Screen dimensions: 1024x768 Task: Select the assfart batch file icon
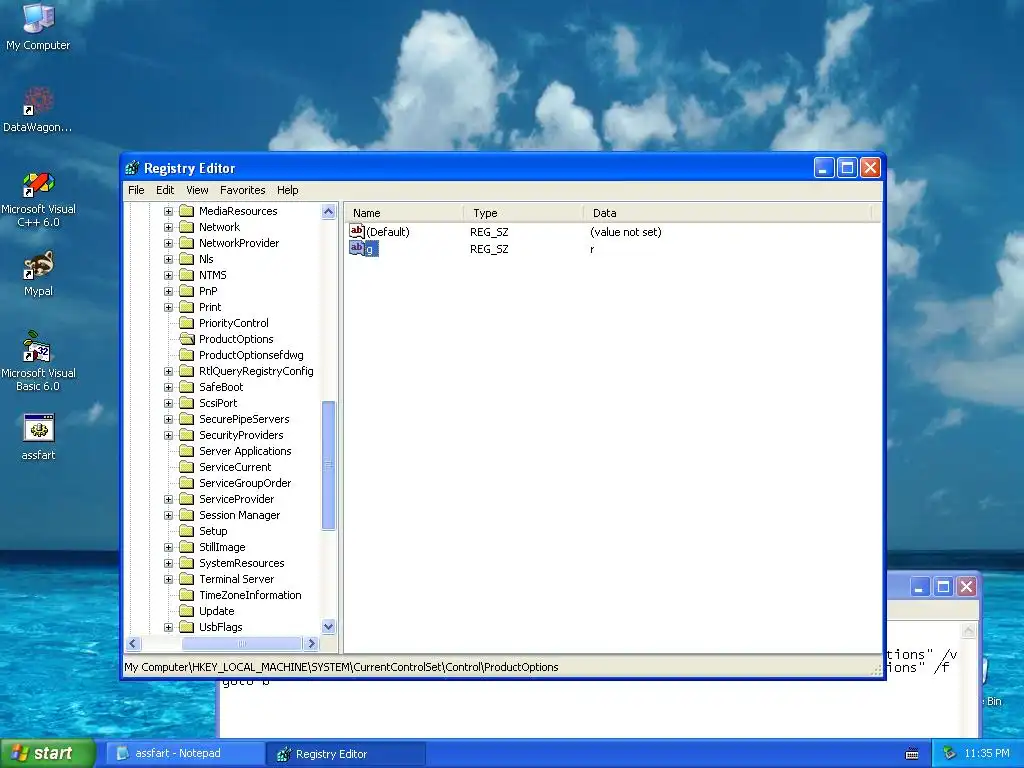[x=38, y=437]
